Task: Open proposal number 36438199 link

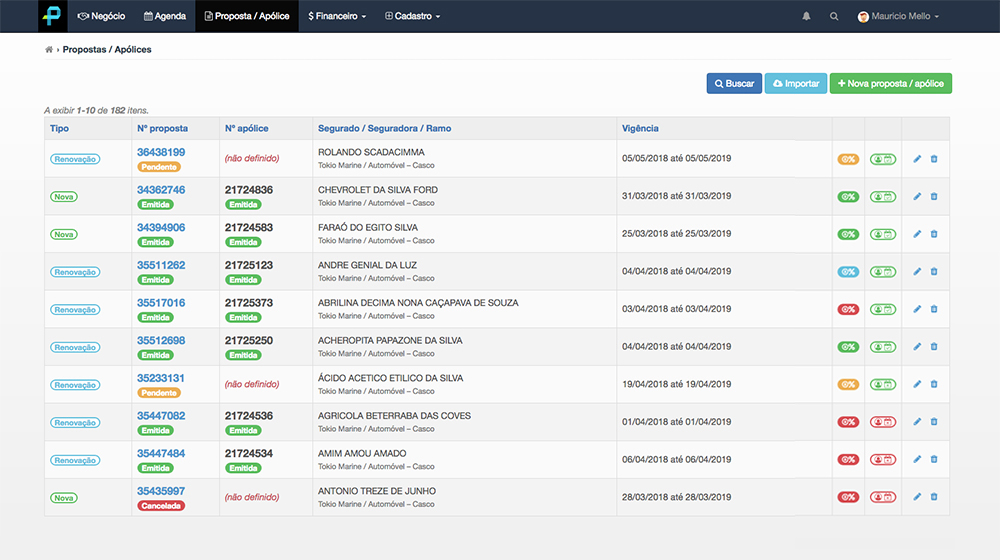Action: point(161,152)
